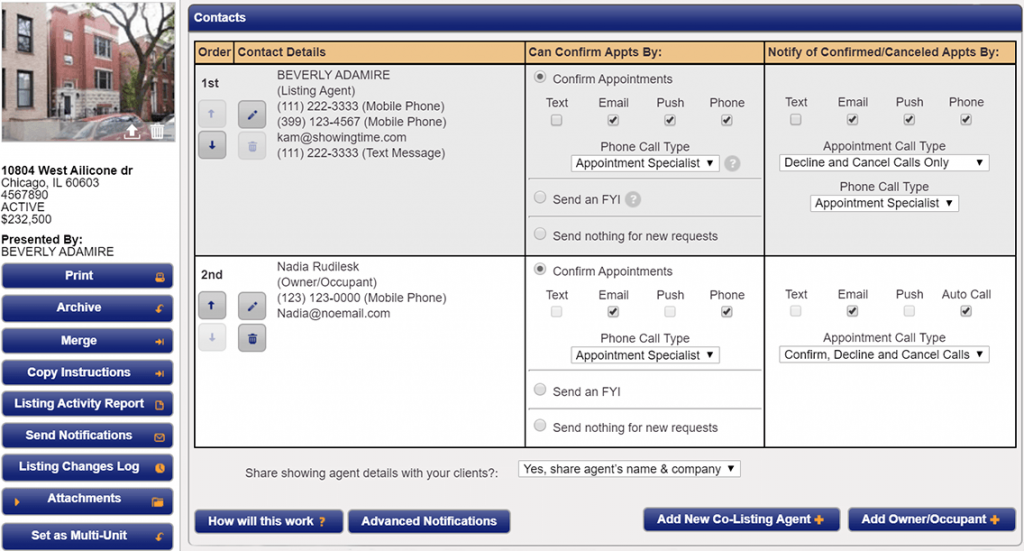Open the Listing Changes Log sidebar item

[87, 467]
